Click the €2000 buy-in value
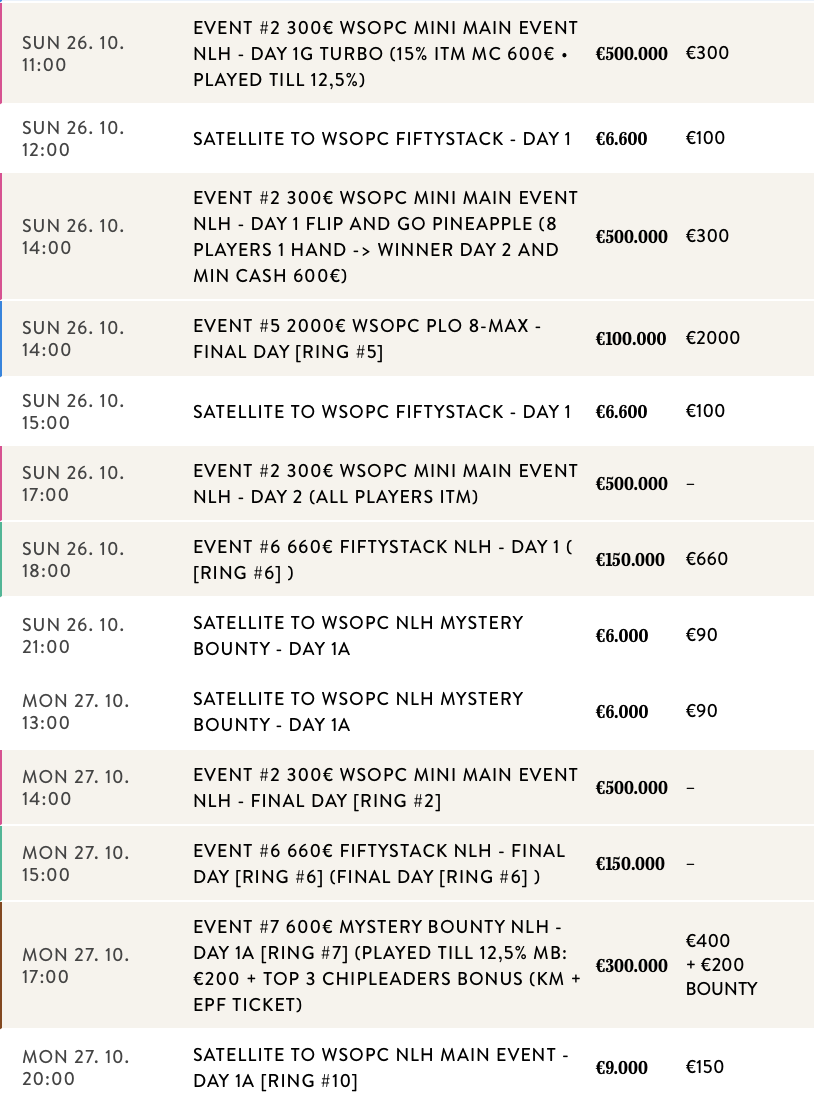 coord(713,338)
